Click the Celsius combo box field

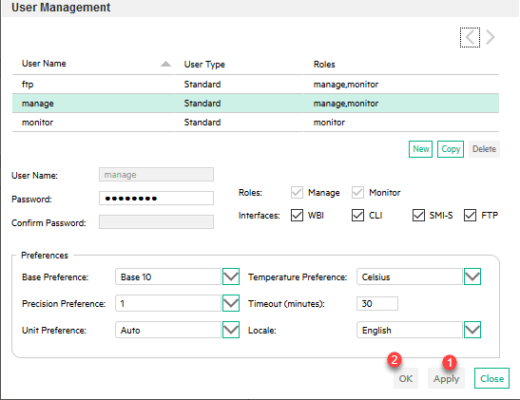(x=410, y=277)
